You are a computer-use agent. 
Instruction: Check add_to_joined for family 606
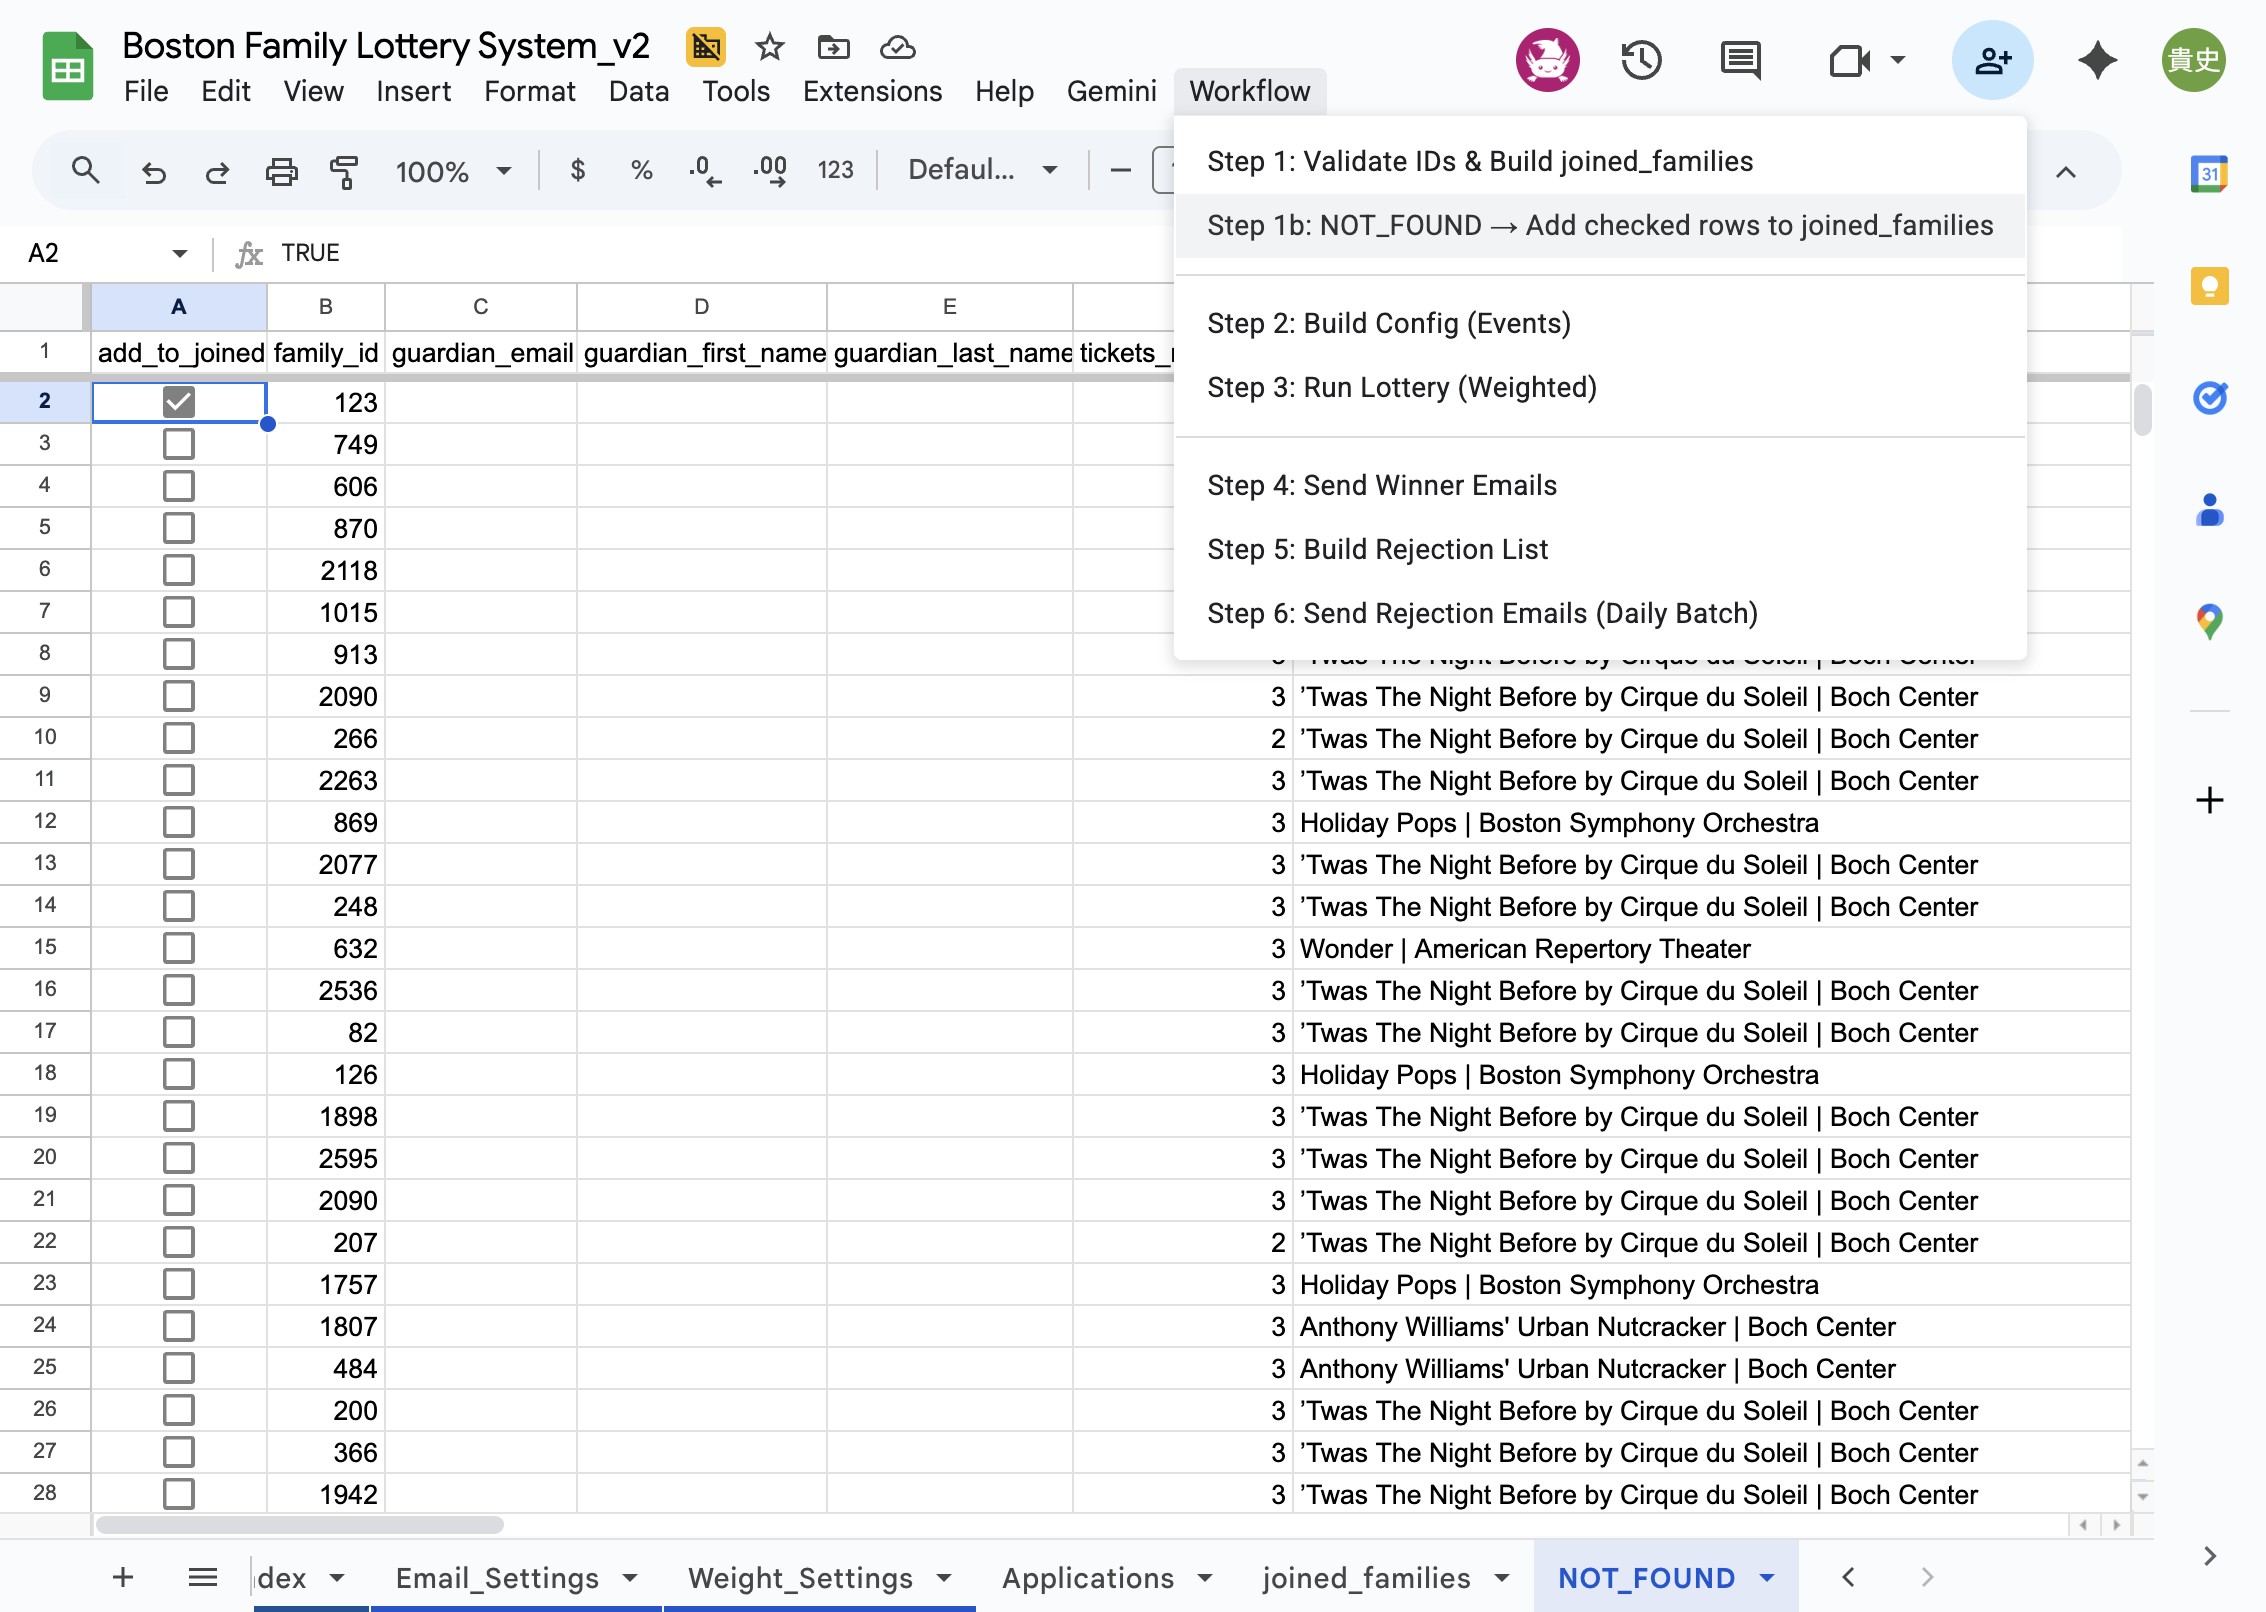point(179,486)
